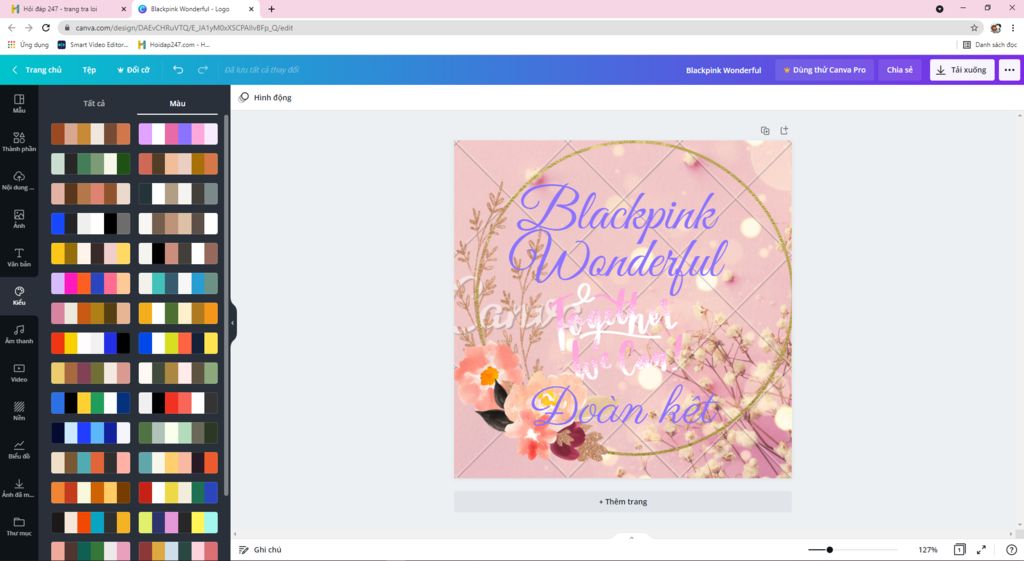This screenshot has height=561, width=1024.
Task: Redo the last undone action
Action: click(x=202, y=70)
